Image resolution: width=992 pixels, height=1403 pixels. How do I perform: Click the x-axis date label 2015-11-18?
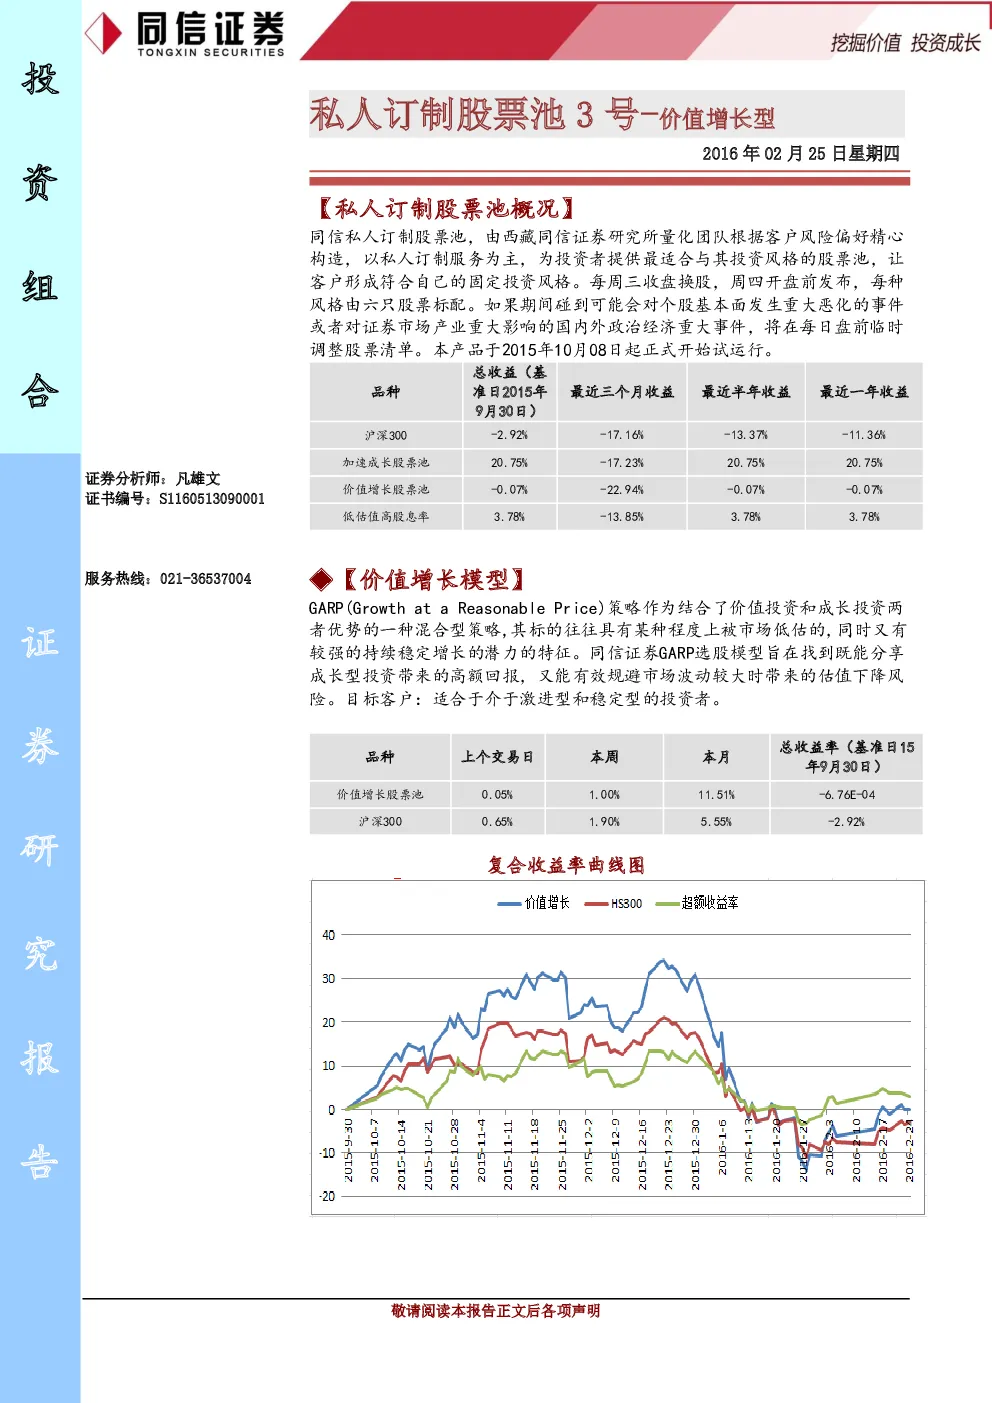point(535,1153)
